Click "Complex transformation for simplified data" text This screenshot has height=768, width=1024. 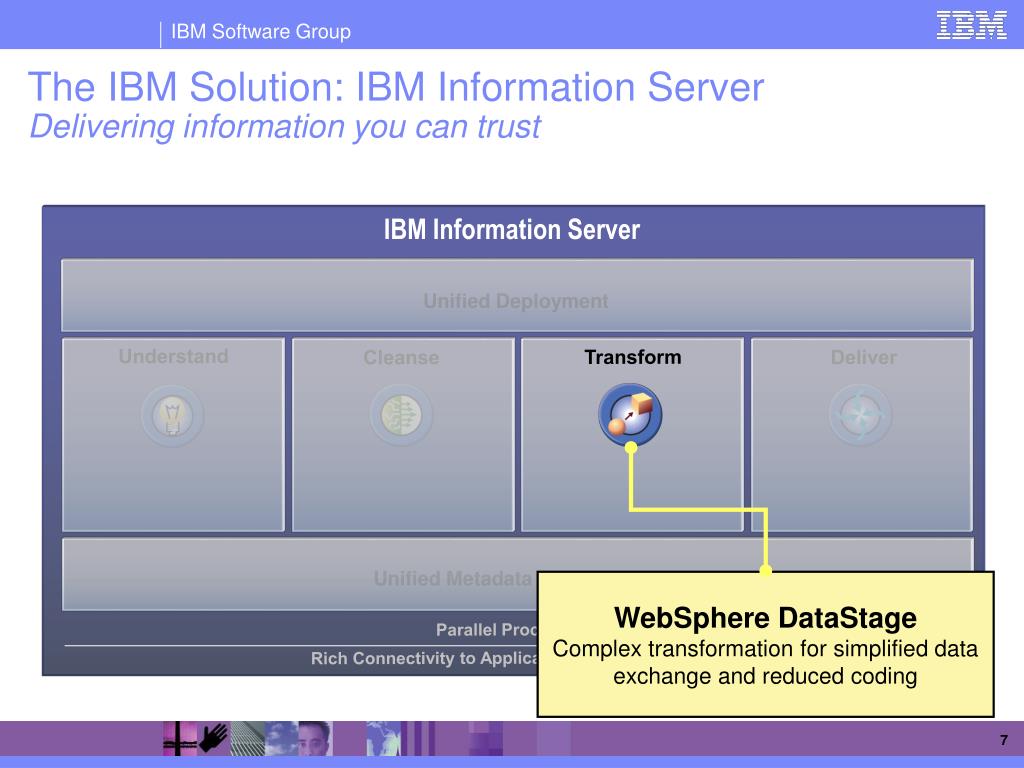[x=765, y=649]
